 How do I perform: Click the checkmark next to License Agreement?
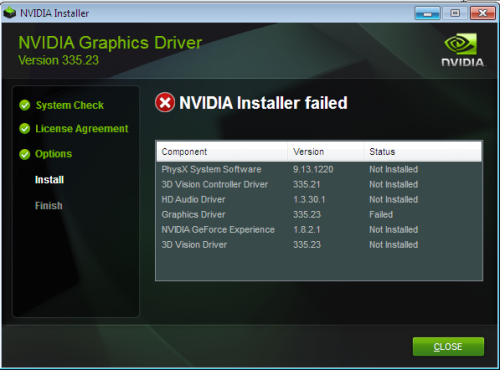tap(25, 129)
